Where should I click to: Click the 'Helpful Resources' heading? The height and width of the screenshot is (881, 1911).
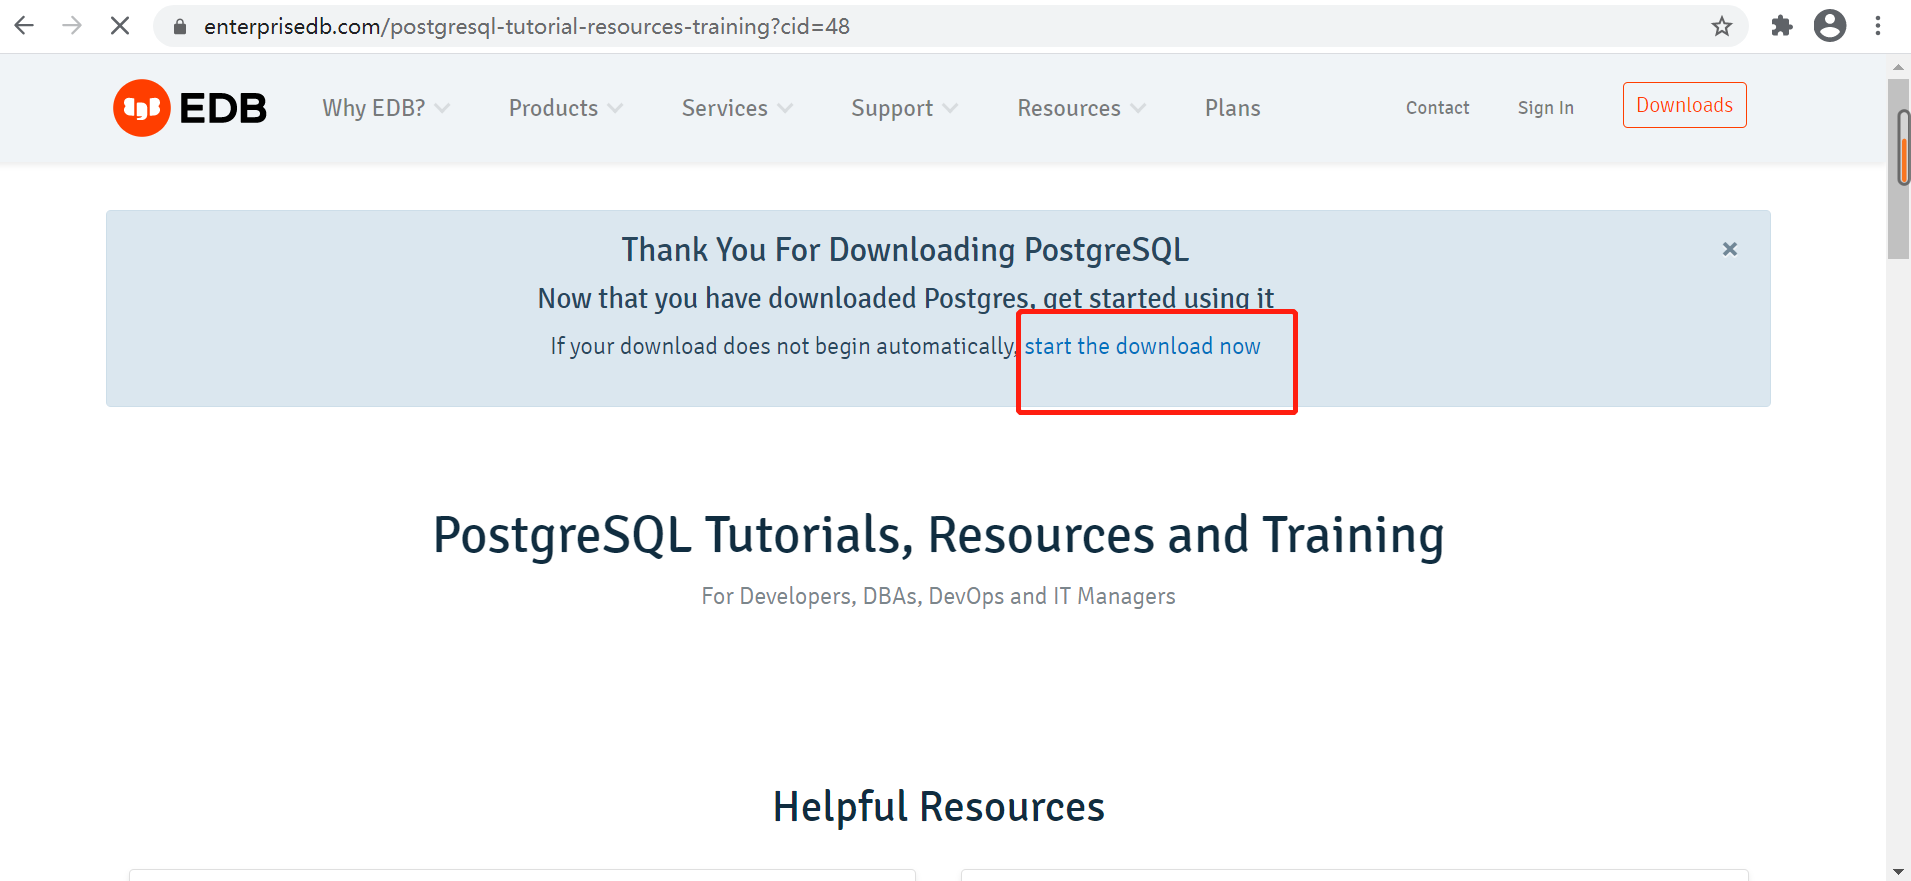click(938, 806)
